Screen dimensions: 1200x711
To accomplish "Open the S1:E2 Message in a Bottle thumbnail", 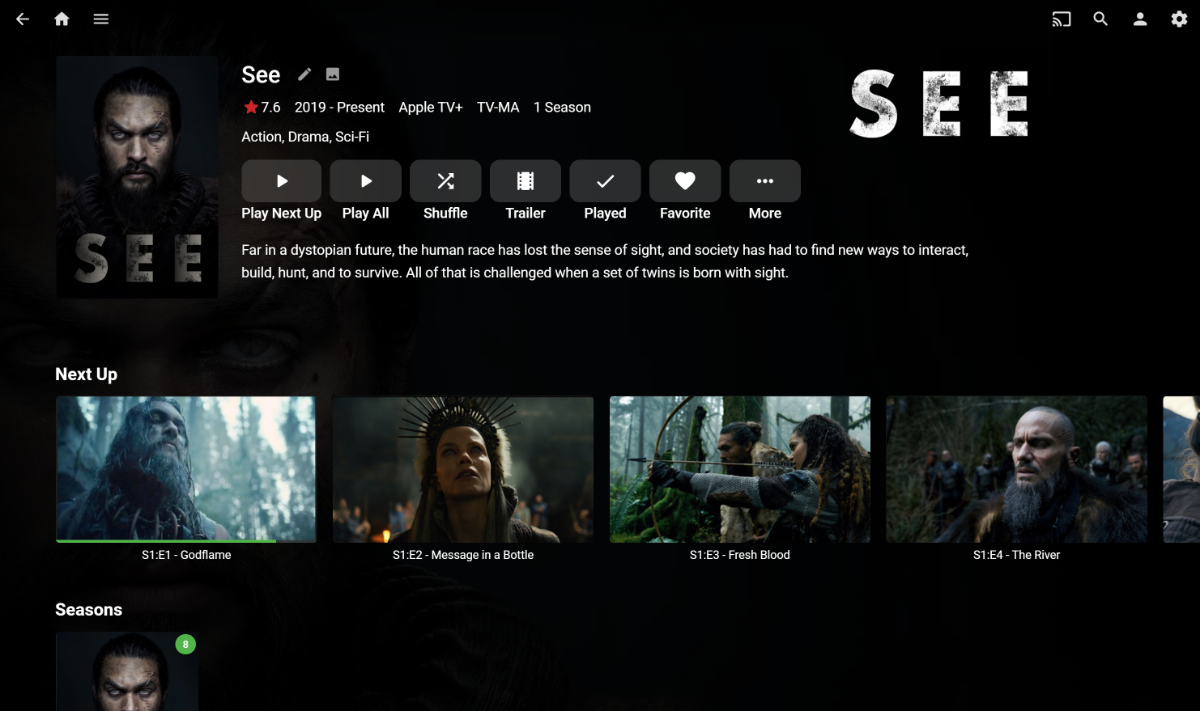I will pos(463,470).
